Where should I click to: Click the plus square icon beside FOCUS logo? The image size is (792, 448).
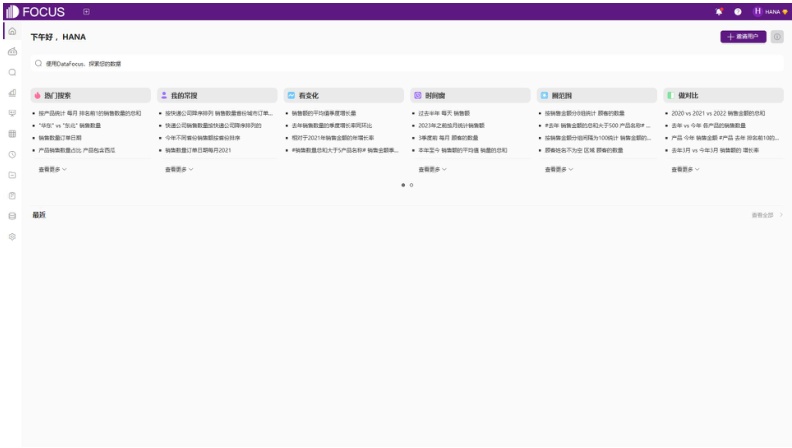tap(86, 12)
